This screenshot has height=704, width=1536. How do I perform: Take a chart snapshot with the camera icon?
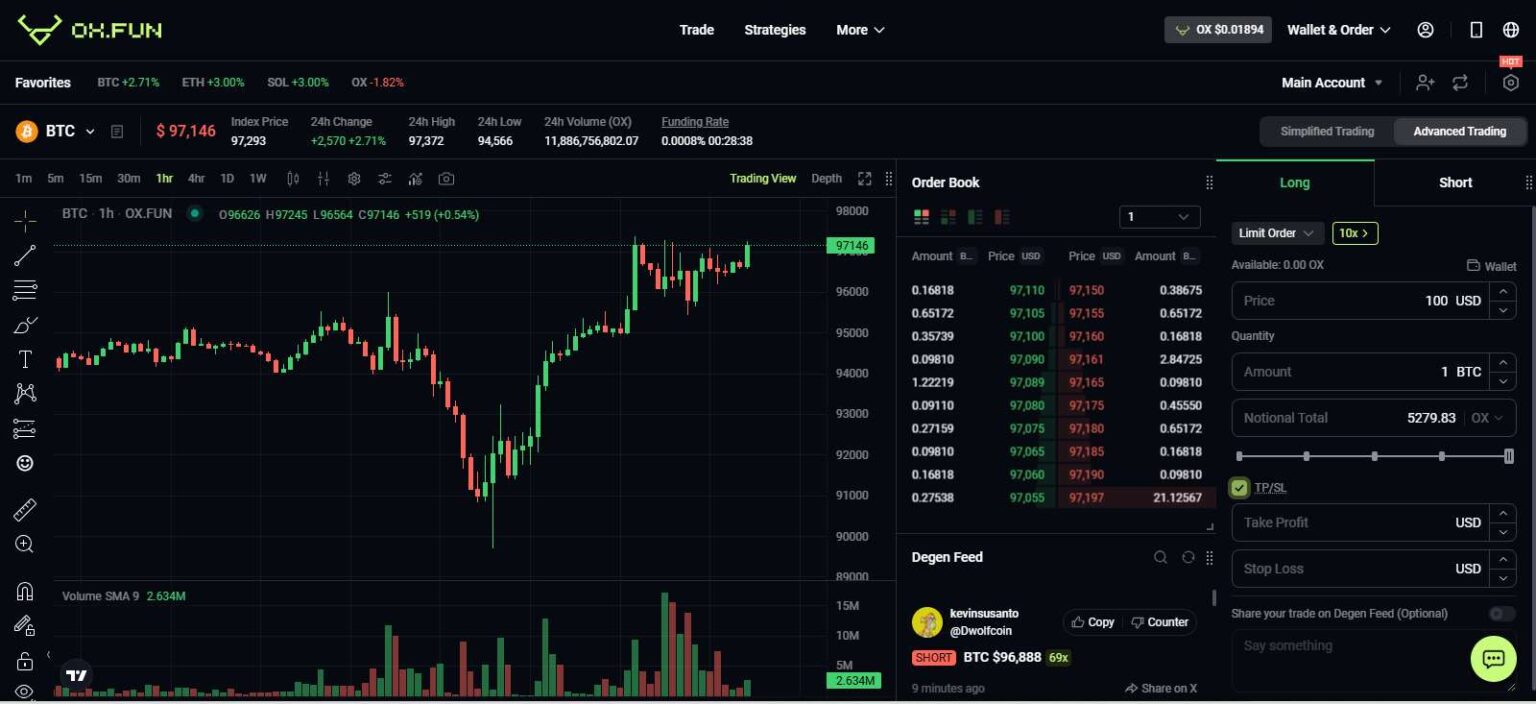(446, 178)
